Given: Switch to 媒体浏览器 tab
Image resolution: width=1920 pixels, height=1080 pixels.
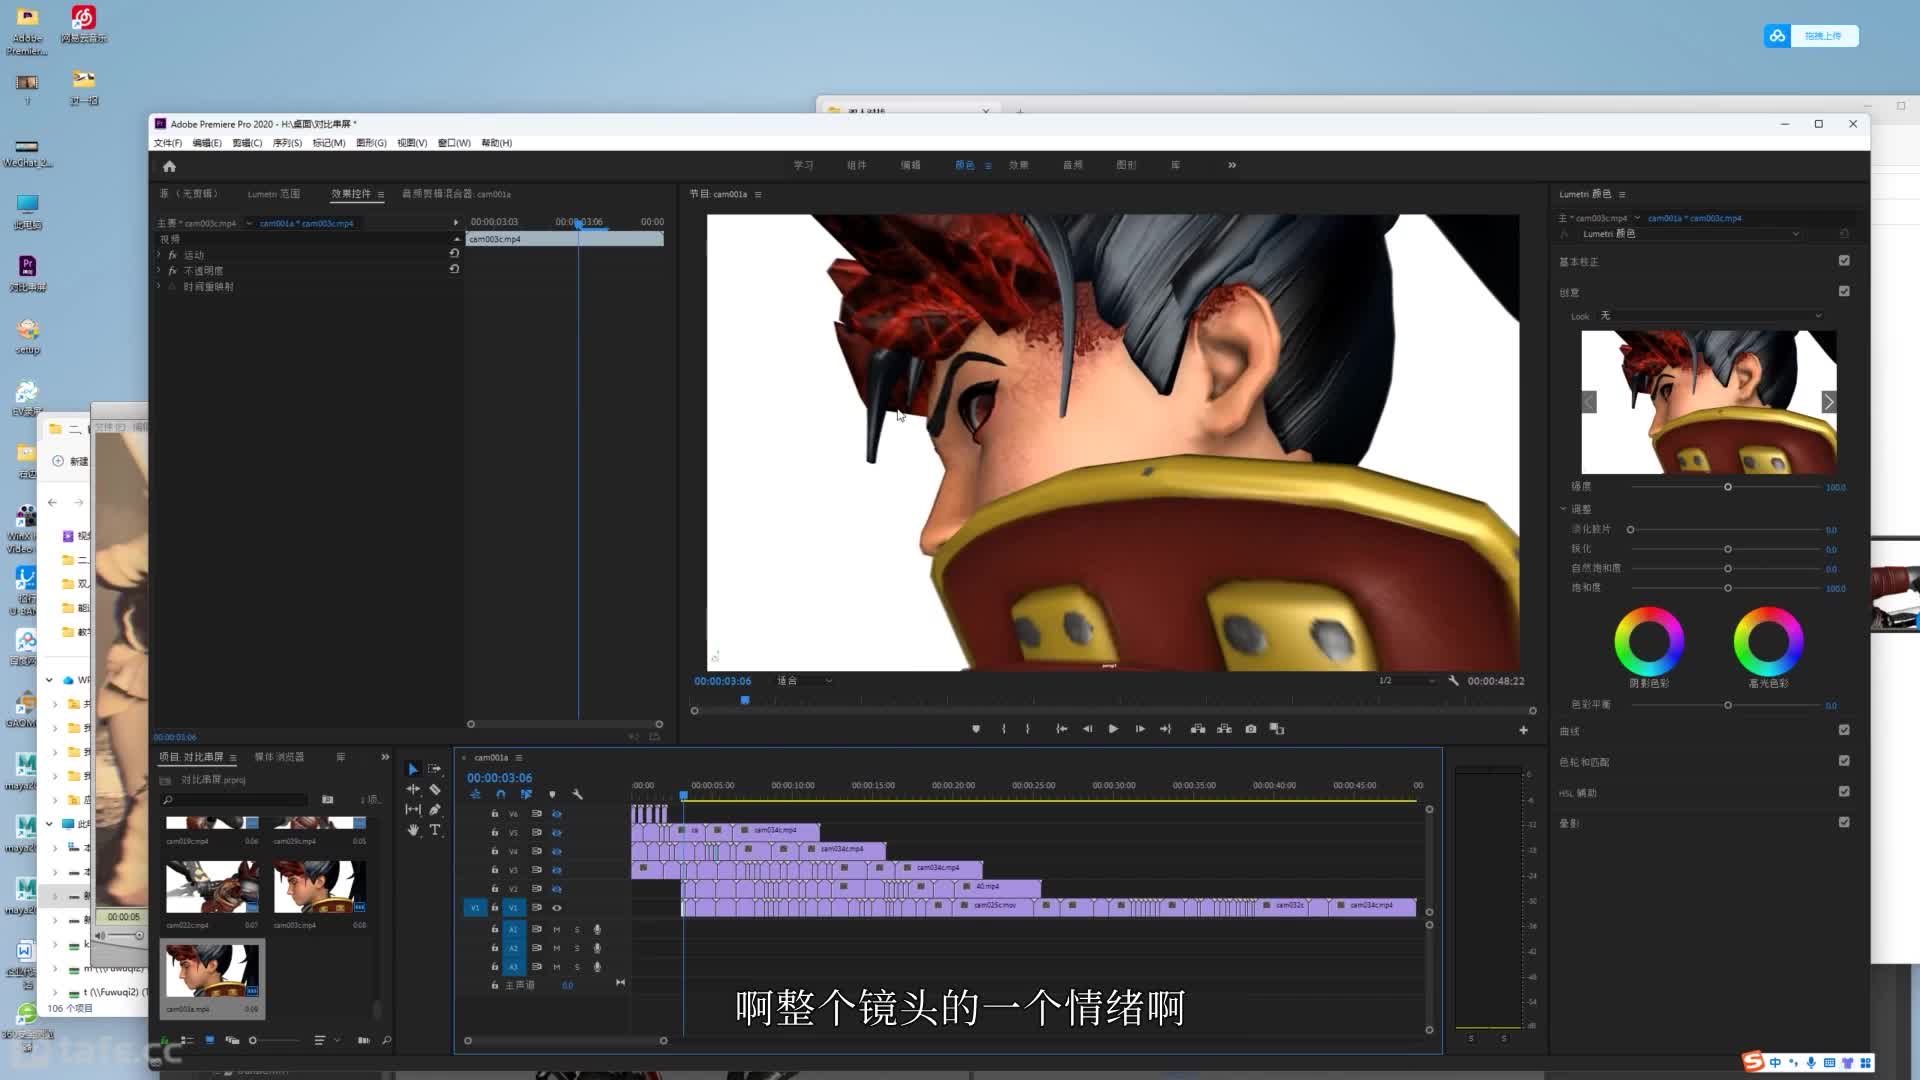Looking at the screenshot, I should pyautogui.click(x=279, y=757).
